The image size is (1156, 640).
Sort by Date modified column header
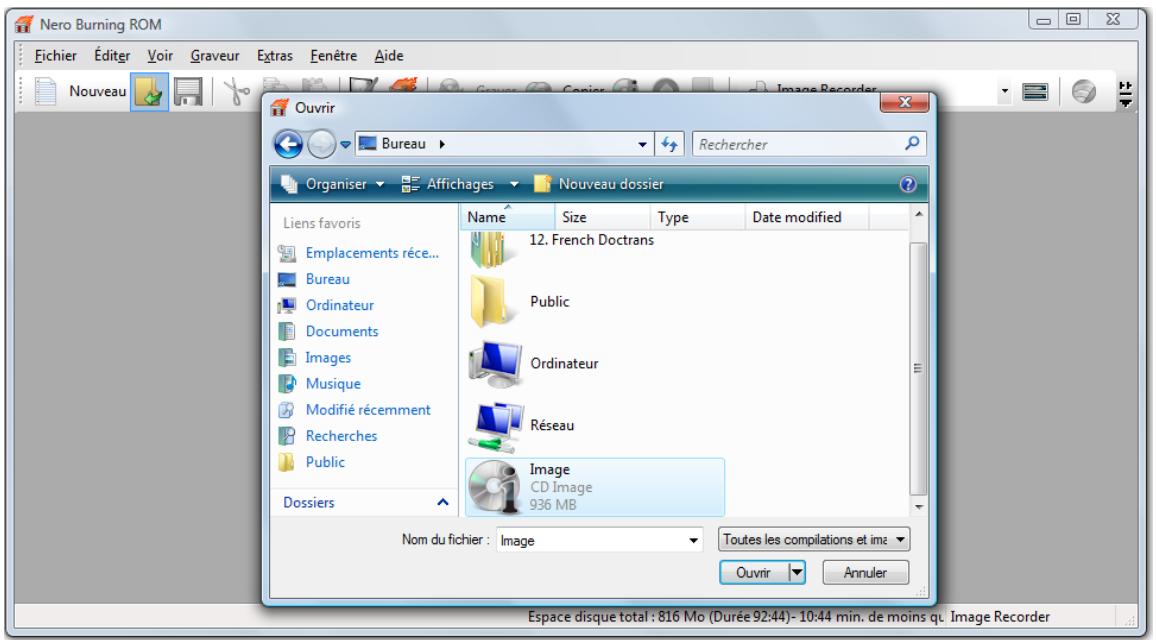click(807, 217)
